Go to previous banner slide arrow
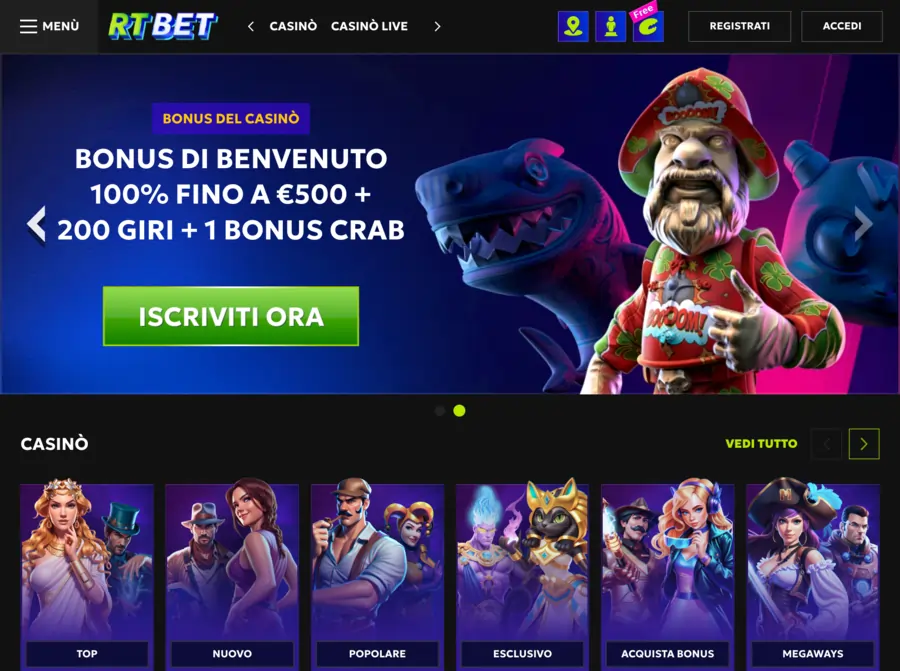900x671 pixels. pos(36,224)
